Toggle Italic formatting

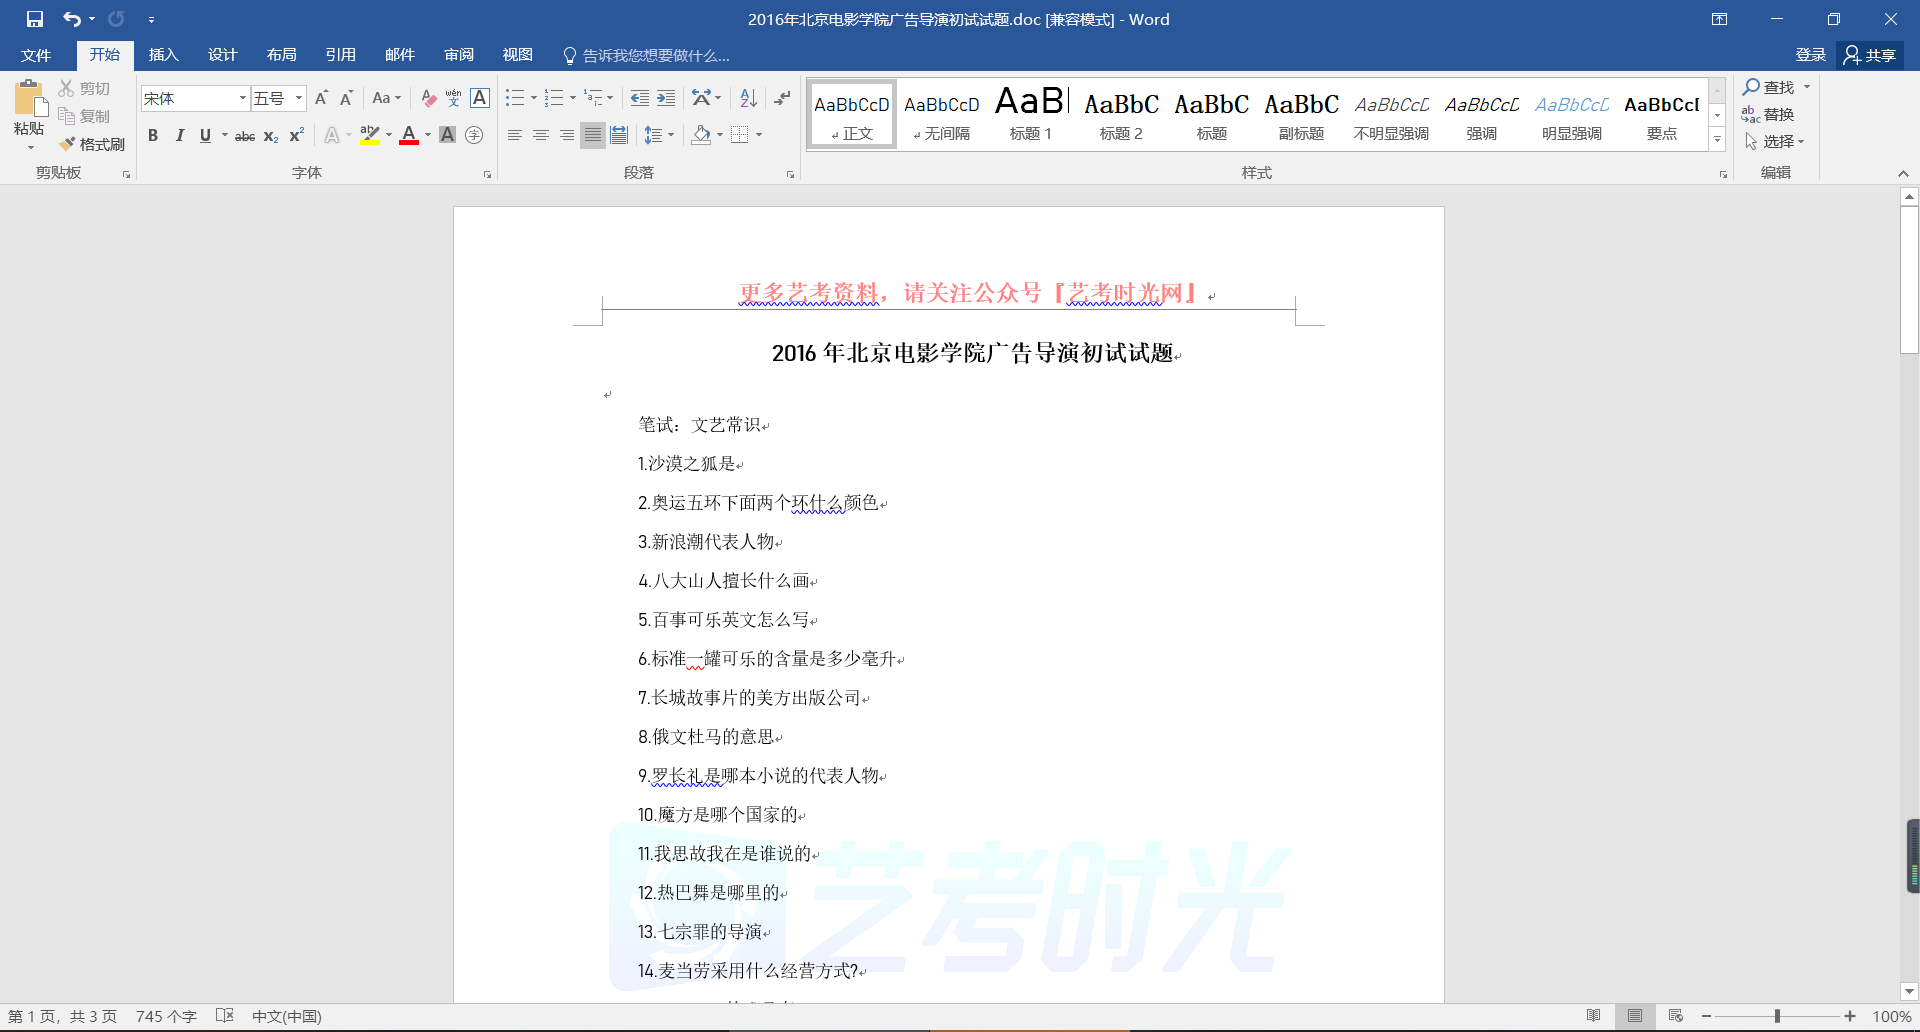coord(179,135)
